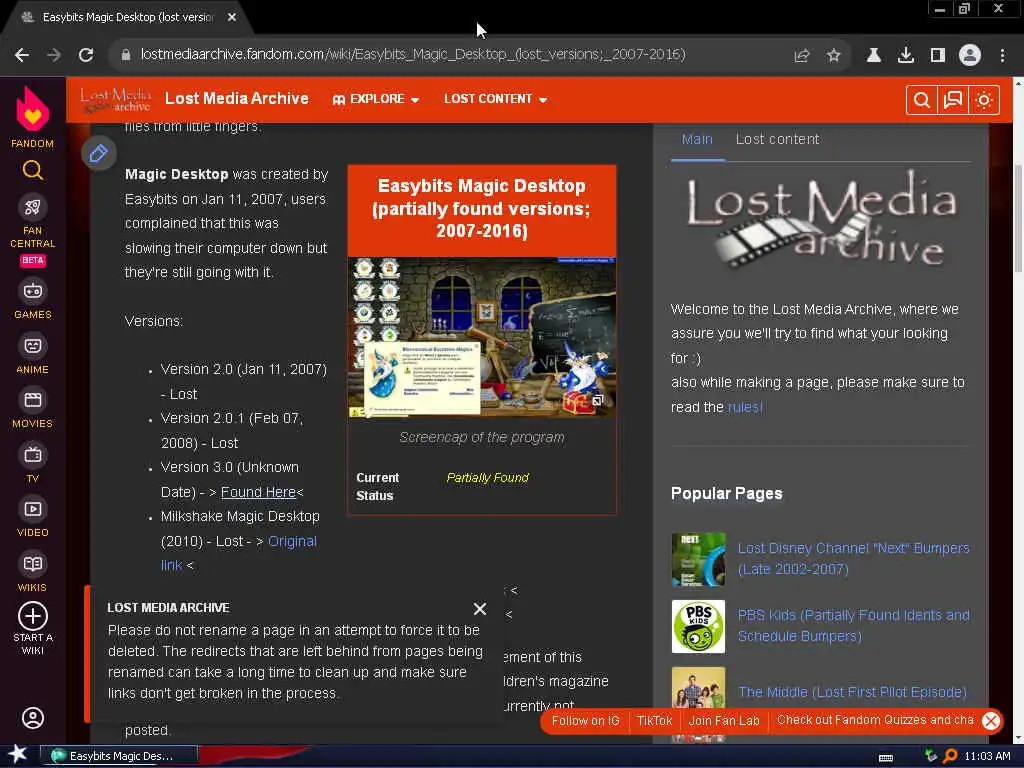1024x768 pixels.
Task: Click the Popular Pages heading
Action: click(x=726, y=493)
